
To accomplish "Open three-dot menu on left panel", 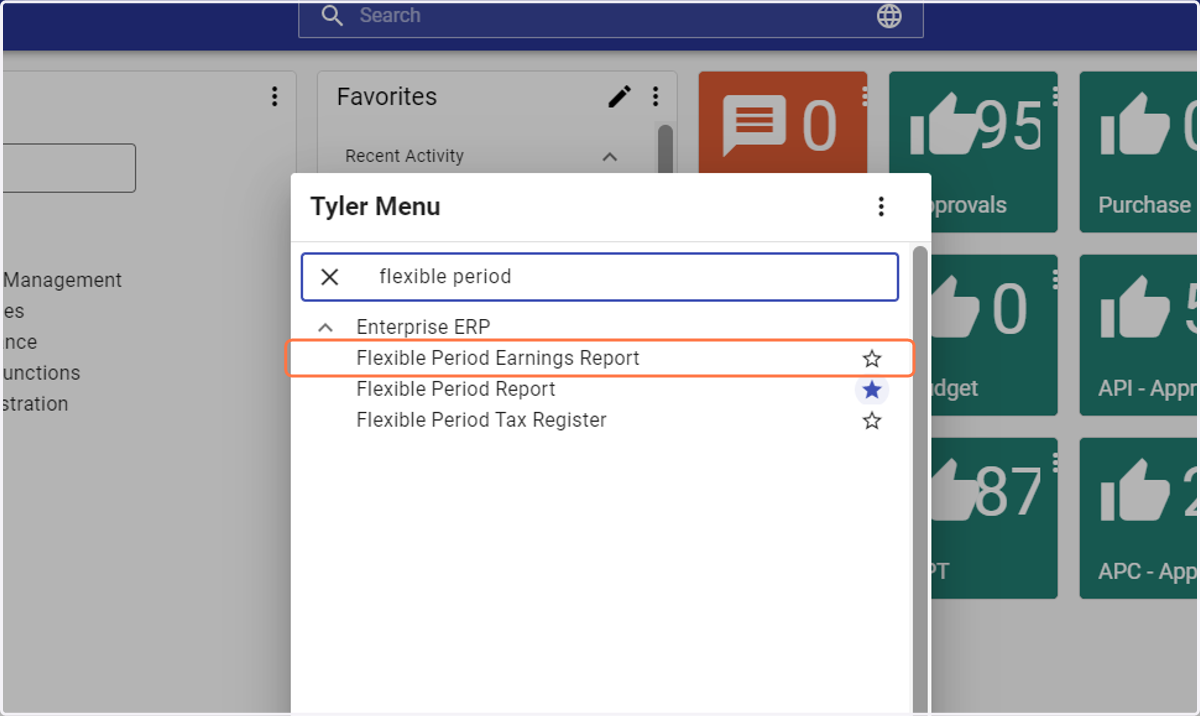I will pyautogui.click(x=275, y=97).
